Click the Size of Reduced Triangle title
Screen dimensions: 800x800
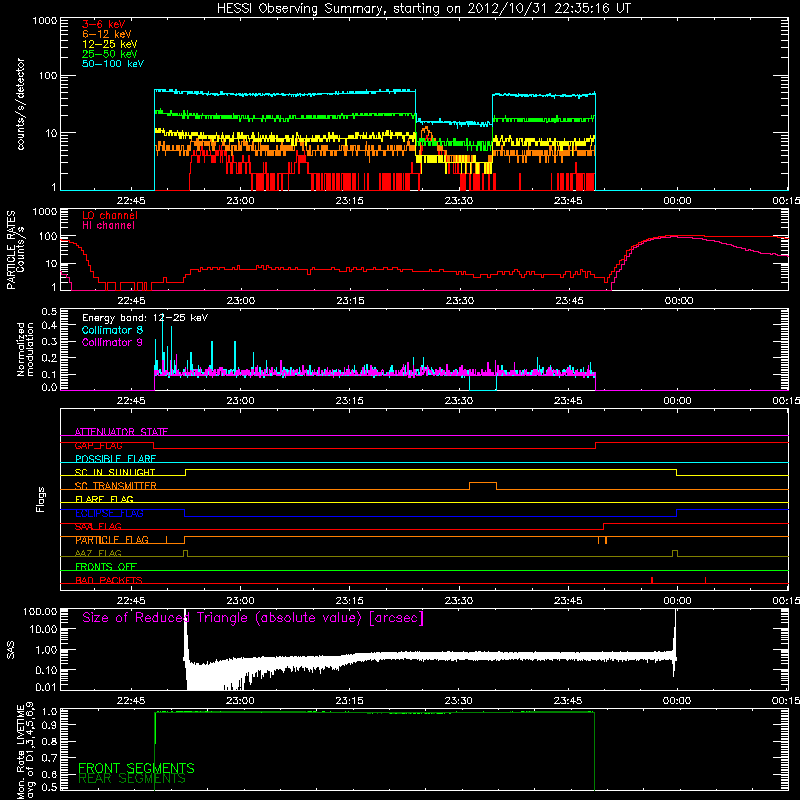pyautogui.click(x=253, y=618)
